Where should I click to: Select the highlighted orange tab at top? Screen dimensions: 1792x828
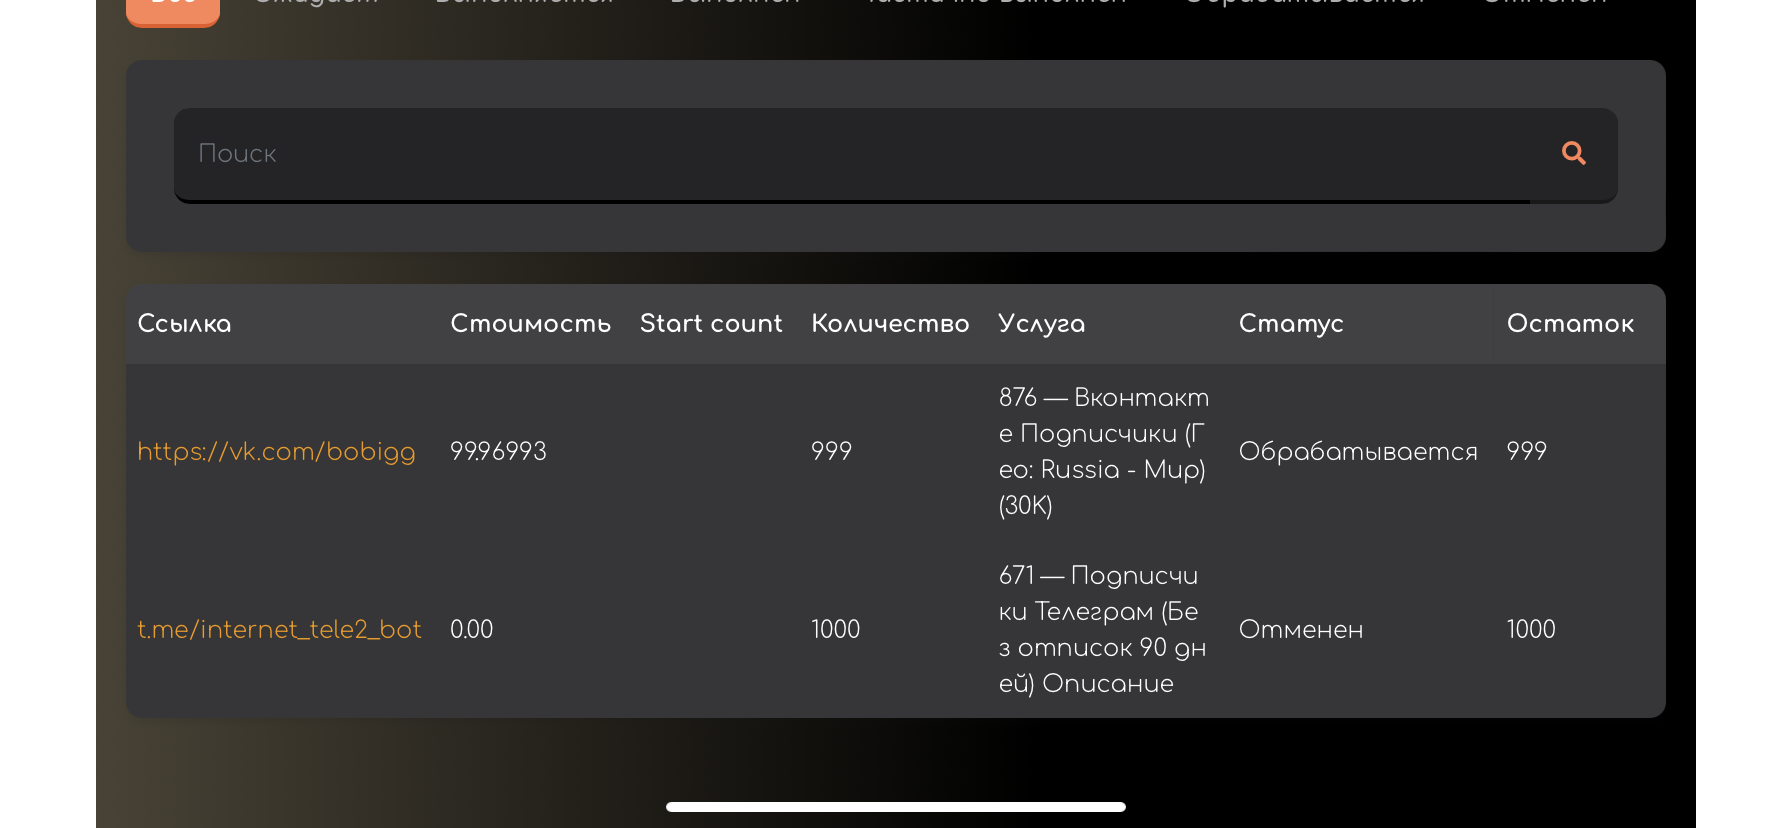tap(173, 12)
